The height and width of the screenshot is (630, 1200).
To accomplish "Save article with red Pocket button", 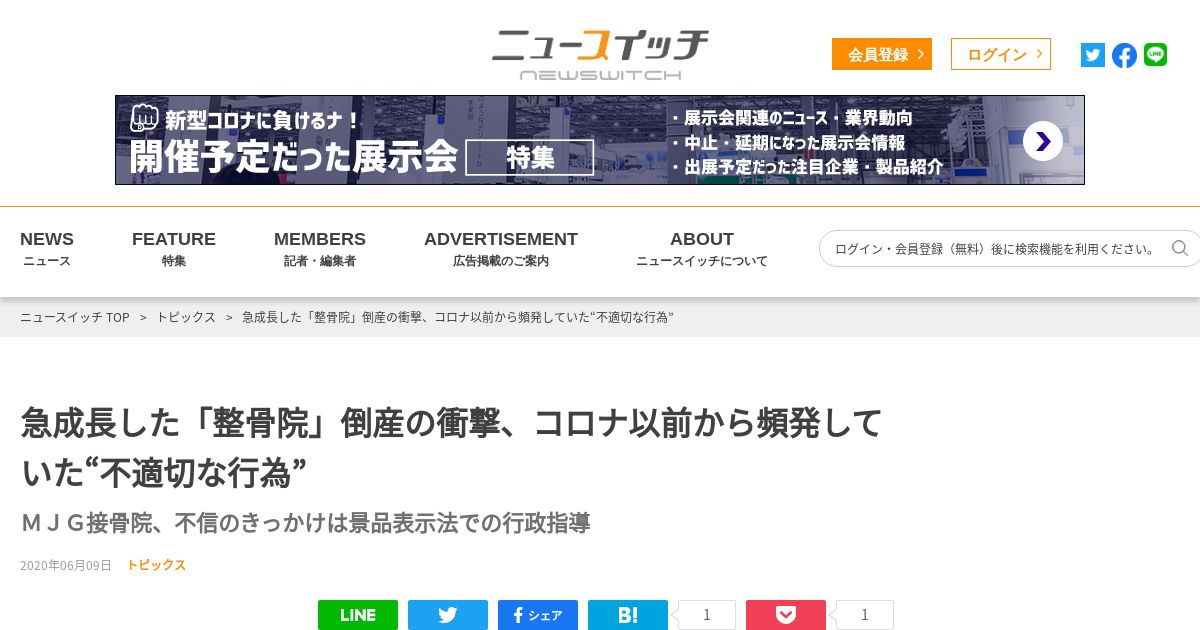I will tap(786, 615).
